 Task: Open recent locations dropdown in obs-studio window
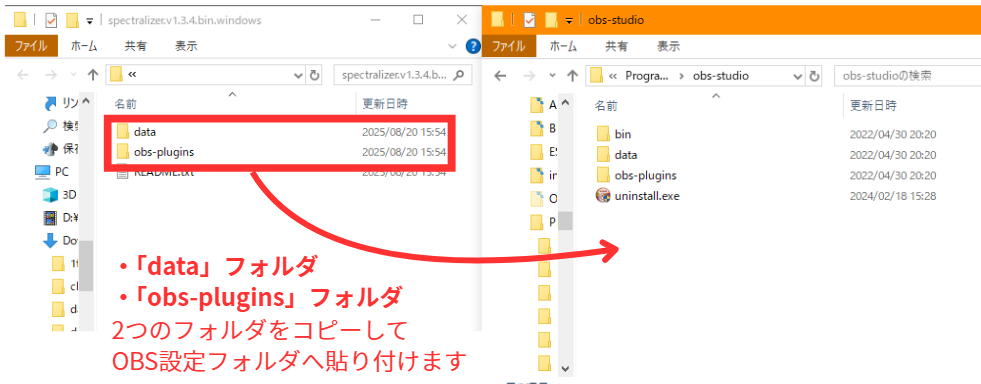click(x=552, y=76)
